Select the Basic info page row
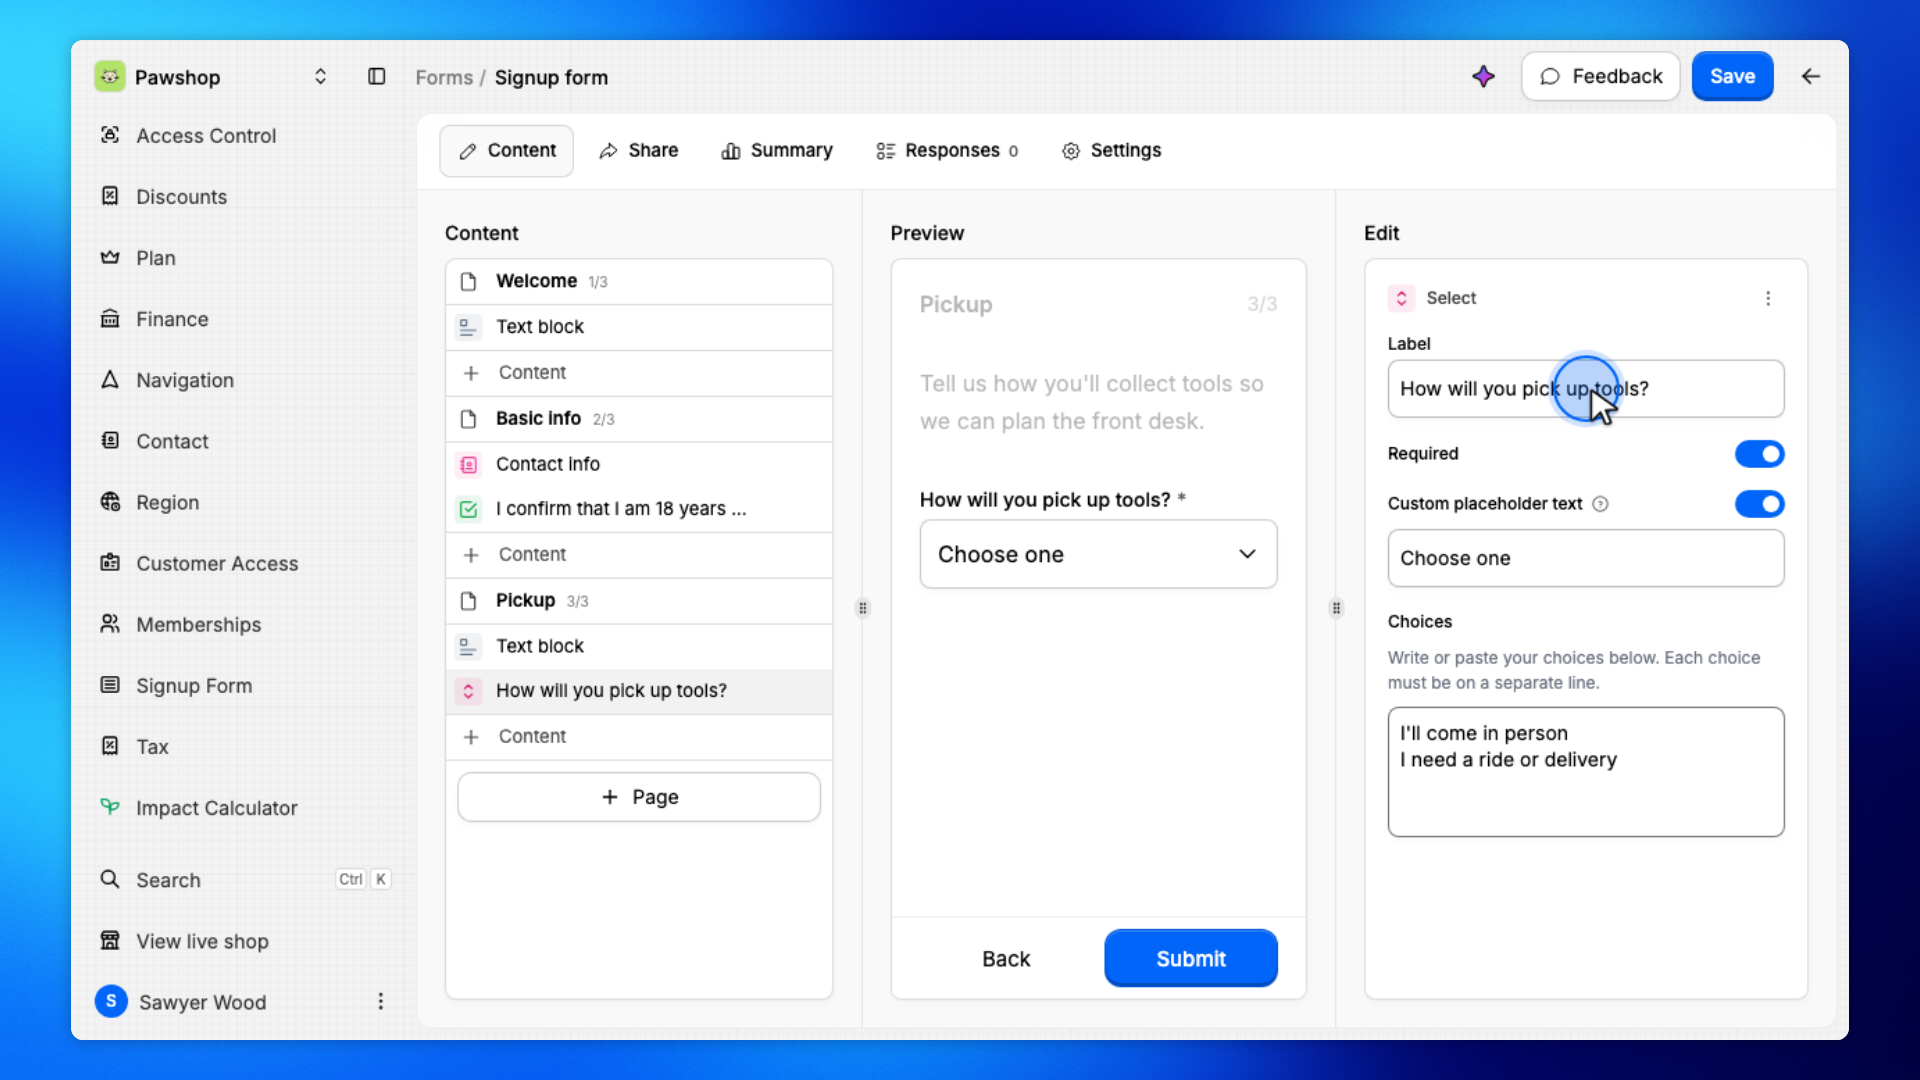The height and width of the screenshot is (1080, 1920). (639, 419)
